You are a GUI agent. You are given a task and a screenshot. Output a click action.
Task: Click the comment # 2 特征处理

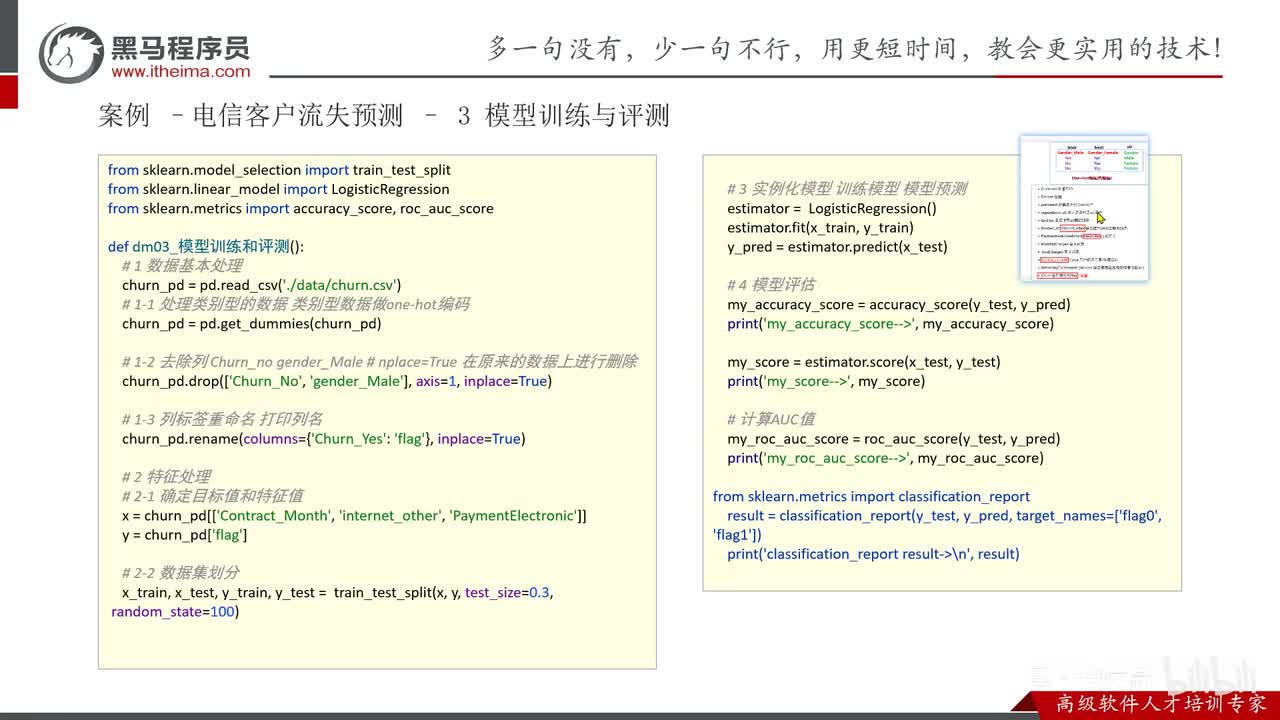(x=166, y=477)
